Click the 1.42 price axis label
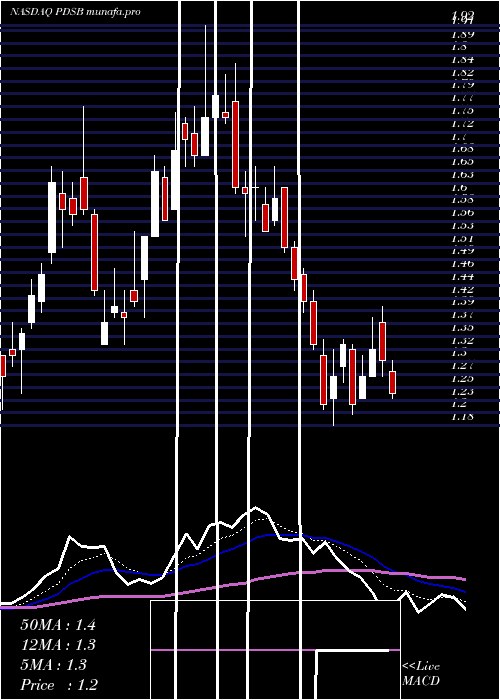Viewport: 500px width, 700px height. (x=462, y=290)
